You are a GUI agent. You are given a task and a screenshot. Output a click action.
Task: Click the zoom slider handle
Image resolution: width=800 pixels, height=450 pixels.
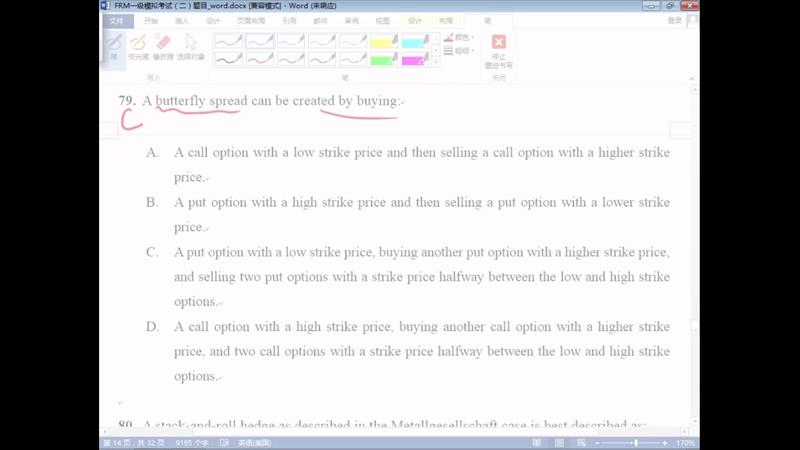coord(636,443)
